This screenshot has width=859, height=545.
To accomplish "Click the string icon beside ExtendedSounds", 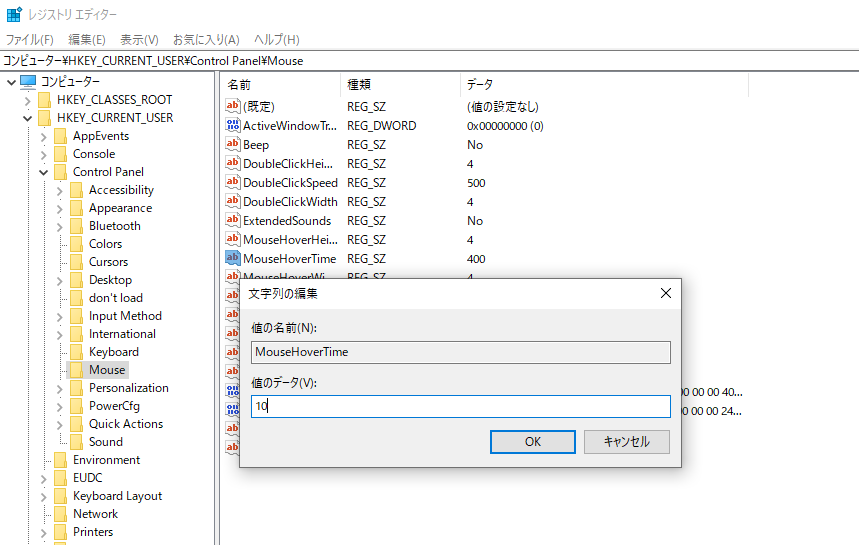I will pyautogui.click(x=232, y=220).
